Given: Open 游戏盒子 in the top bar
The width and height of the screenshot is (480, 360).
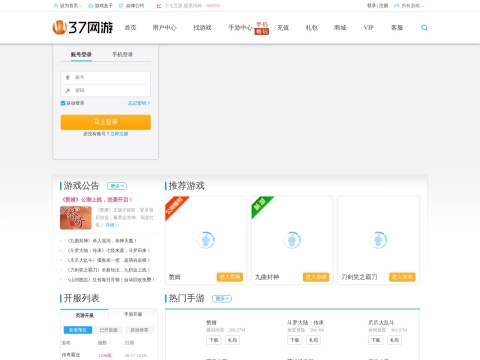Looking at the screenshot, I should click(x=100, y=6).
